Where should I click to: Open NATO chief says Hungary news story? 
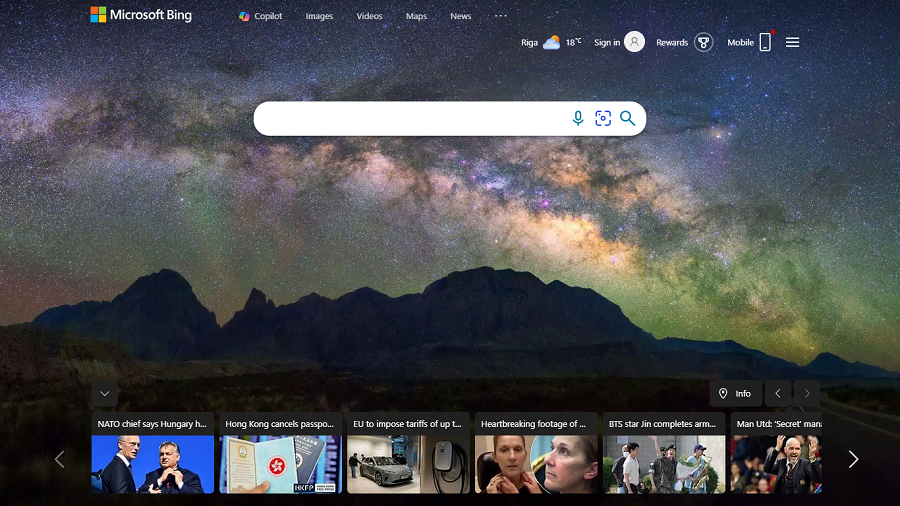click(x=152, y=452)
